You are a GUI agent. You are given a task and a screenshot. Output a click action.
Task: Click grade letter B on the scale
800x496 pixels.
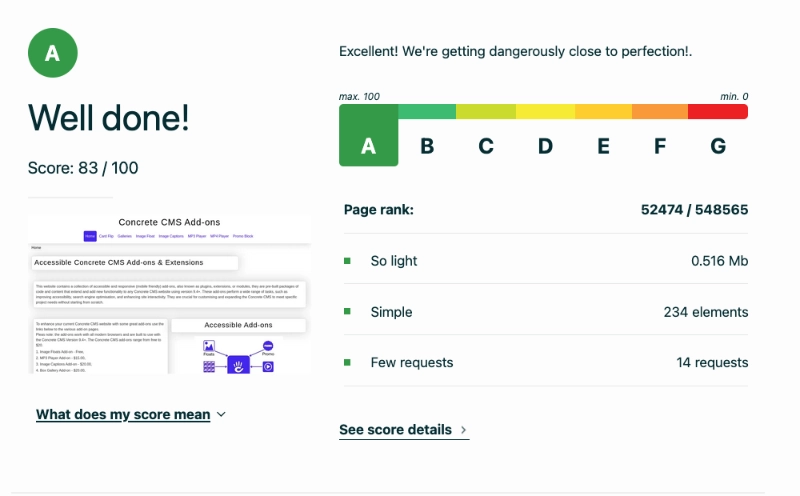(427, 146)
